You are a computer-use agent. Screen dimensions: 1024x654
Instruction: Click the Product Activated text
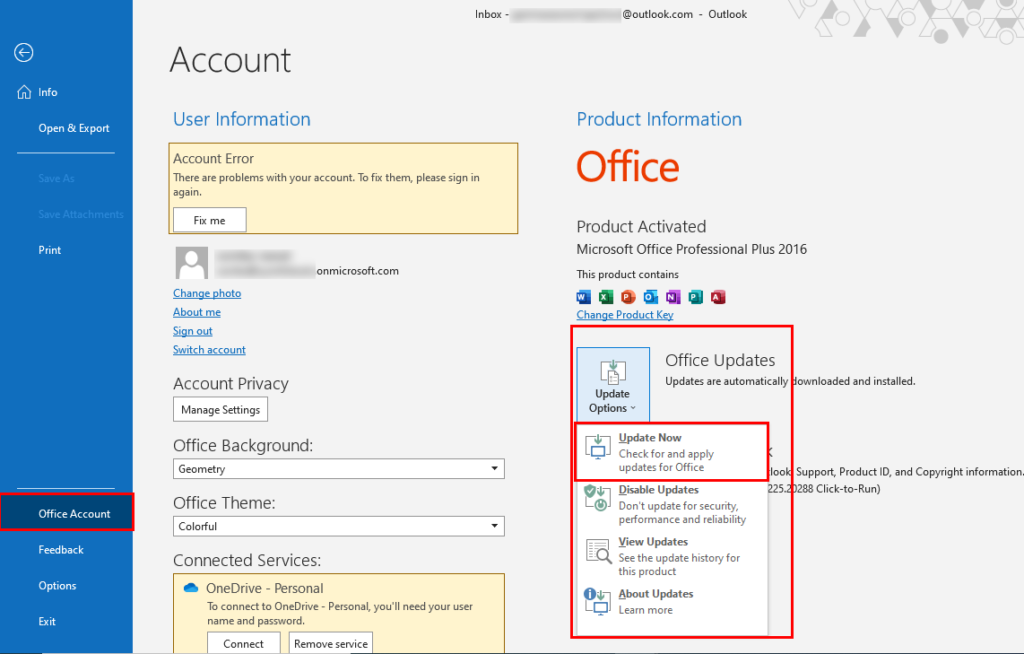[641, 227]
